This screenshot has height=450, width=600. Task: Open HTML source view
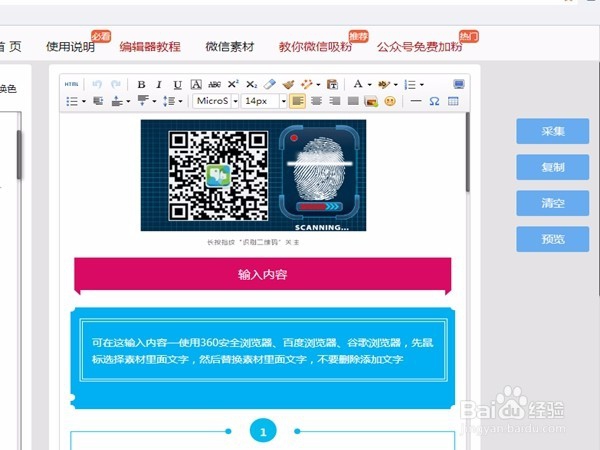click(71, 84)
